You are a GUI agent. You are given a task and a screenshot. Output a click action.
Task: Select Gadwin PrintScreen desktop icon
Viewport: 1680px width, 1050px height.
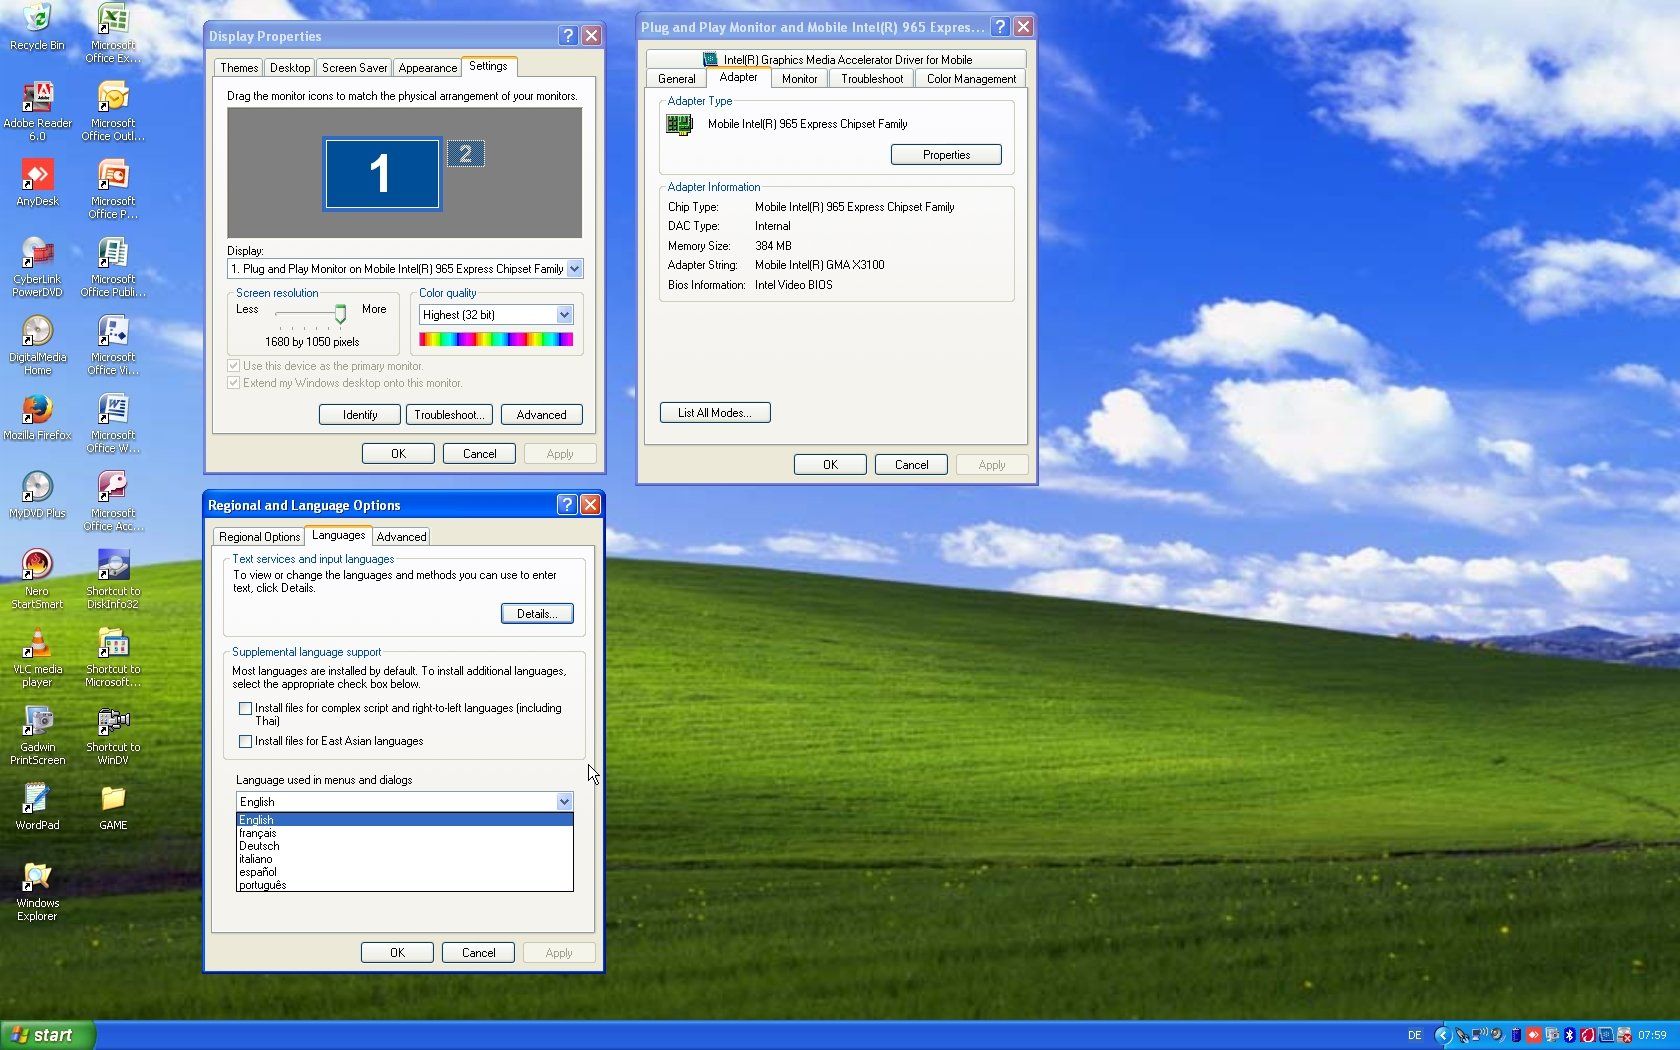(x=37, y=735)
